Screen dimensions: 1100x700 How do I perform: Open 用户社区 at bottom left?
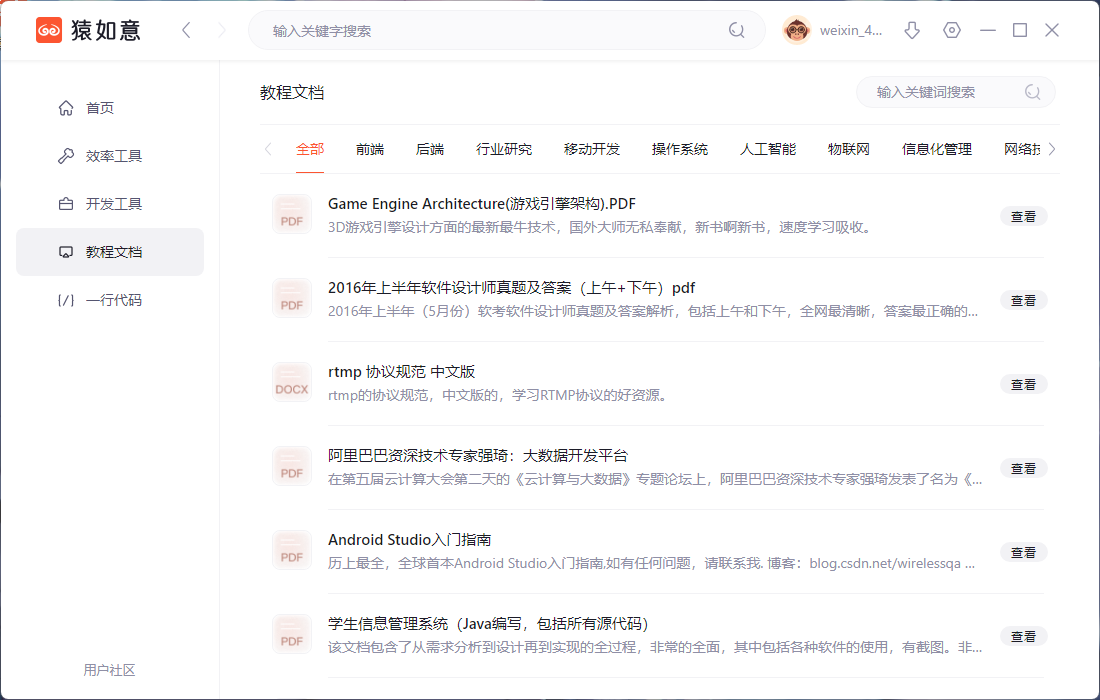[x=109, y=670]
